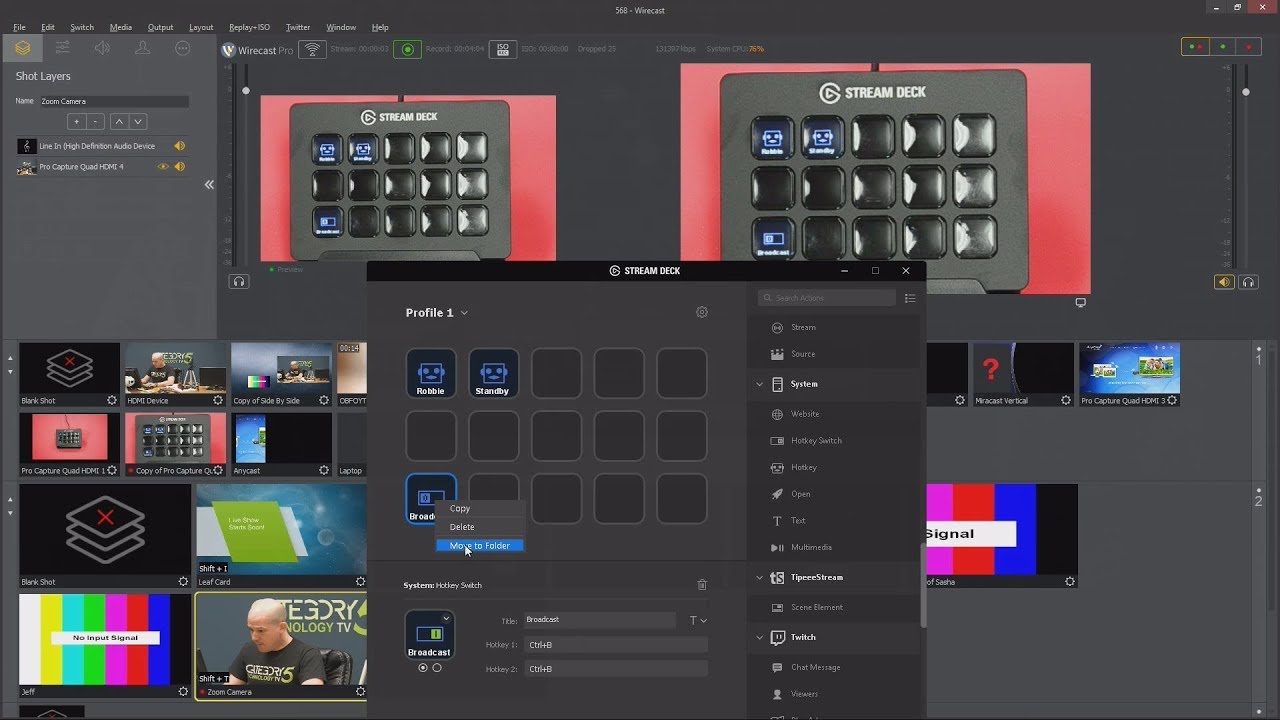Select the Standby Stream Deck key
Screen dimensions: 1280x720
tap(493, 373)
